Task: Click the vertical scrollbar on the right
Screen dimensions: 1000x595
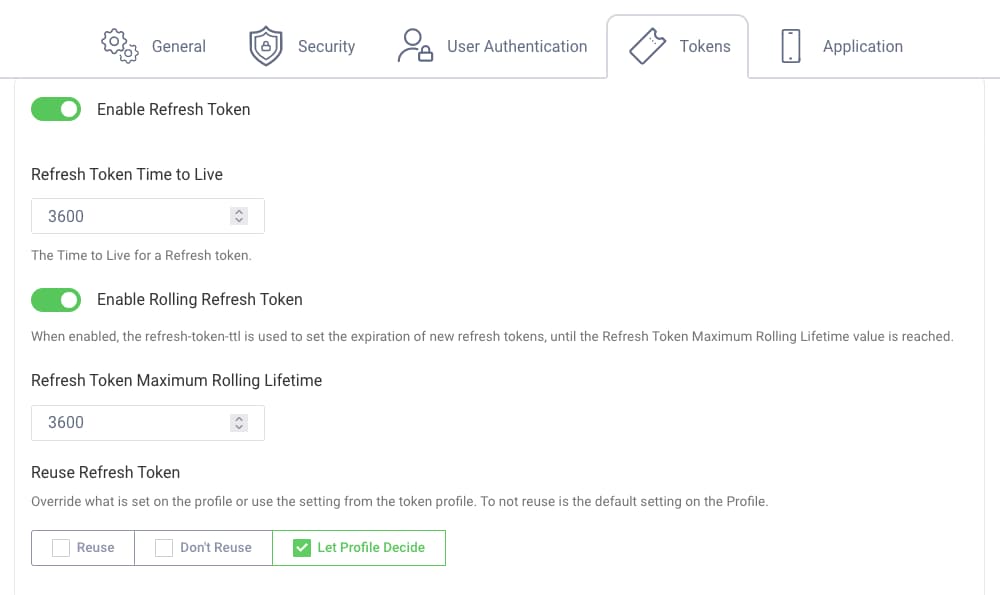Action: (x=993, y=200)
